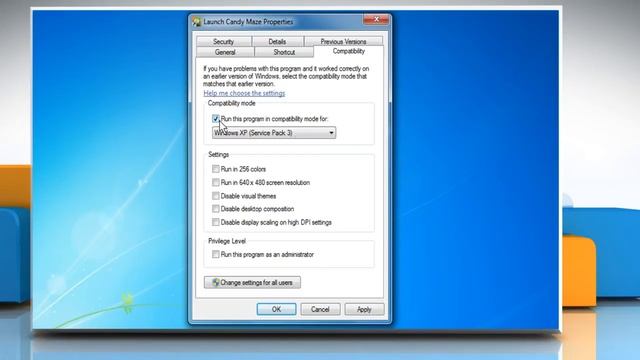The height and width of the screenshot is (360, 640).
Task: Open the Details tab
Action: [278, 42]
